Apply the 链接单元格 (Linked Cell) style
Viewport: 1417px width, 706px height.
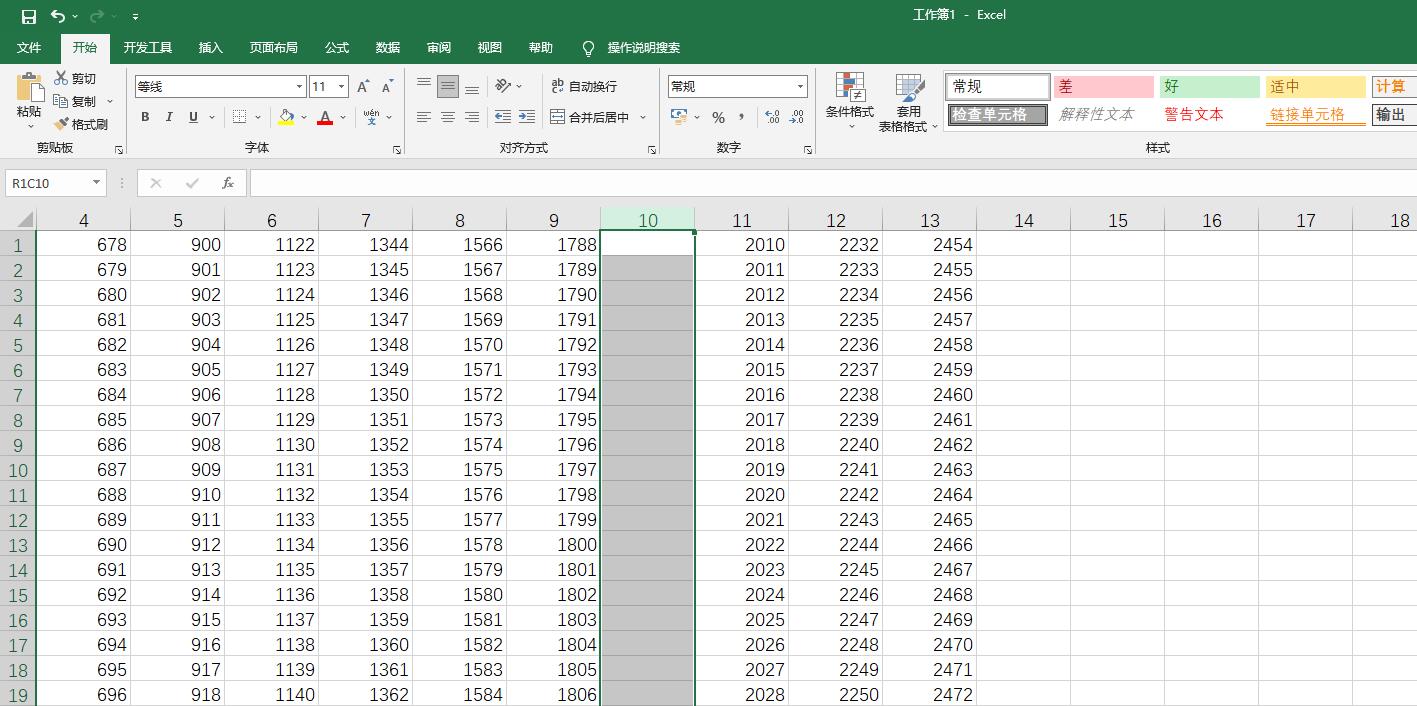point(1316,115)
